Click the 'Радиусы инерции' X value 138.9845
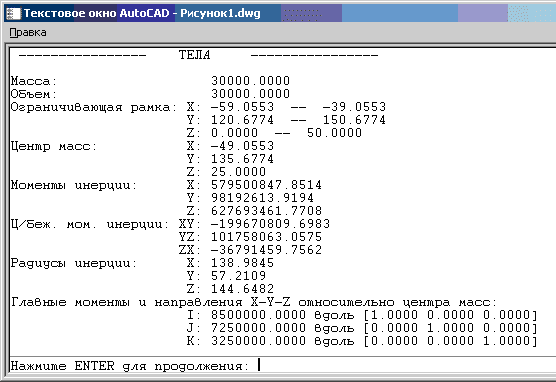Image resolution: width=556 pixels, height=382 pixels. tap(243, 263)
